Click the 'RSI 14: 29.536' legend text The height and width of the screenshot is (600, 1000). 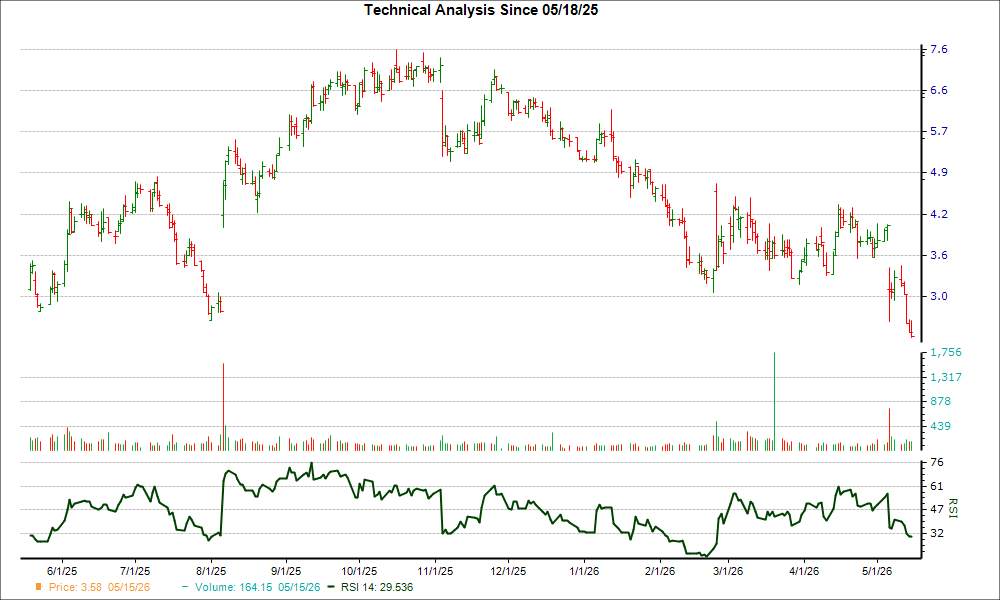(377, 587)
